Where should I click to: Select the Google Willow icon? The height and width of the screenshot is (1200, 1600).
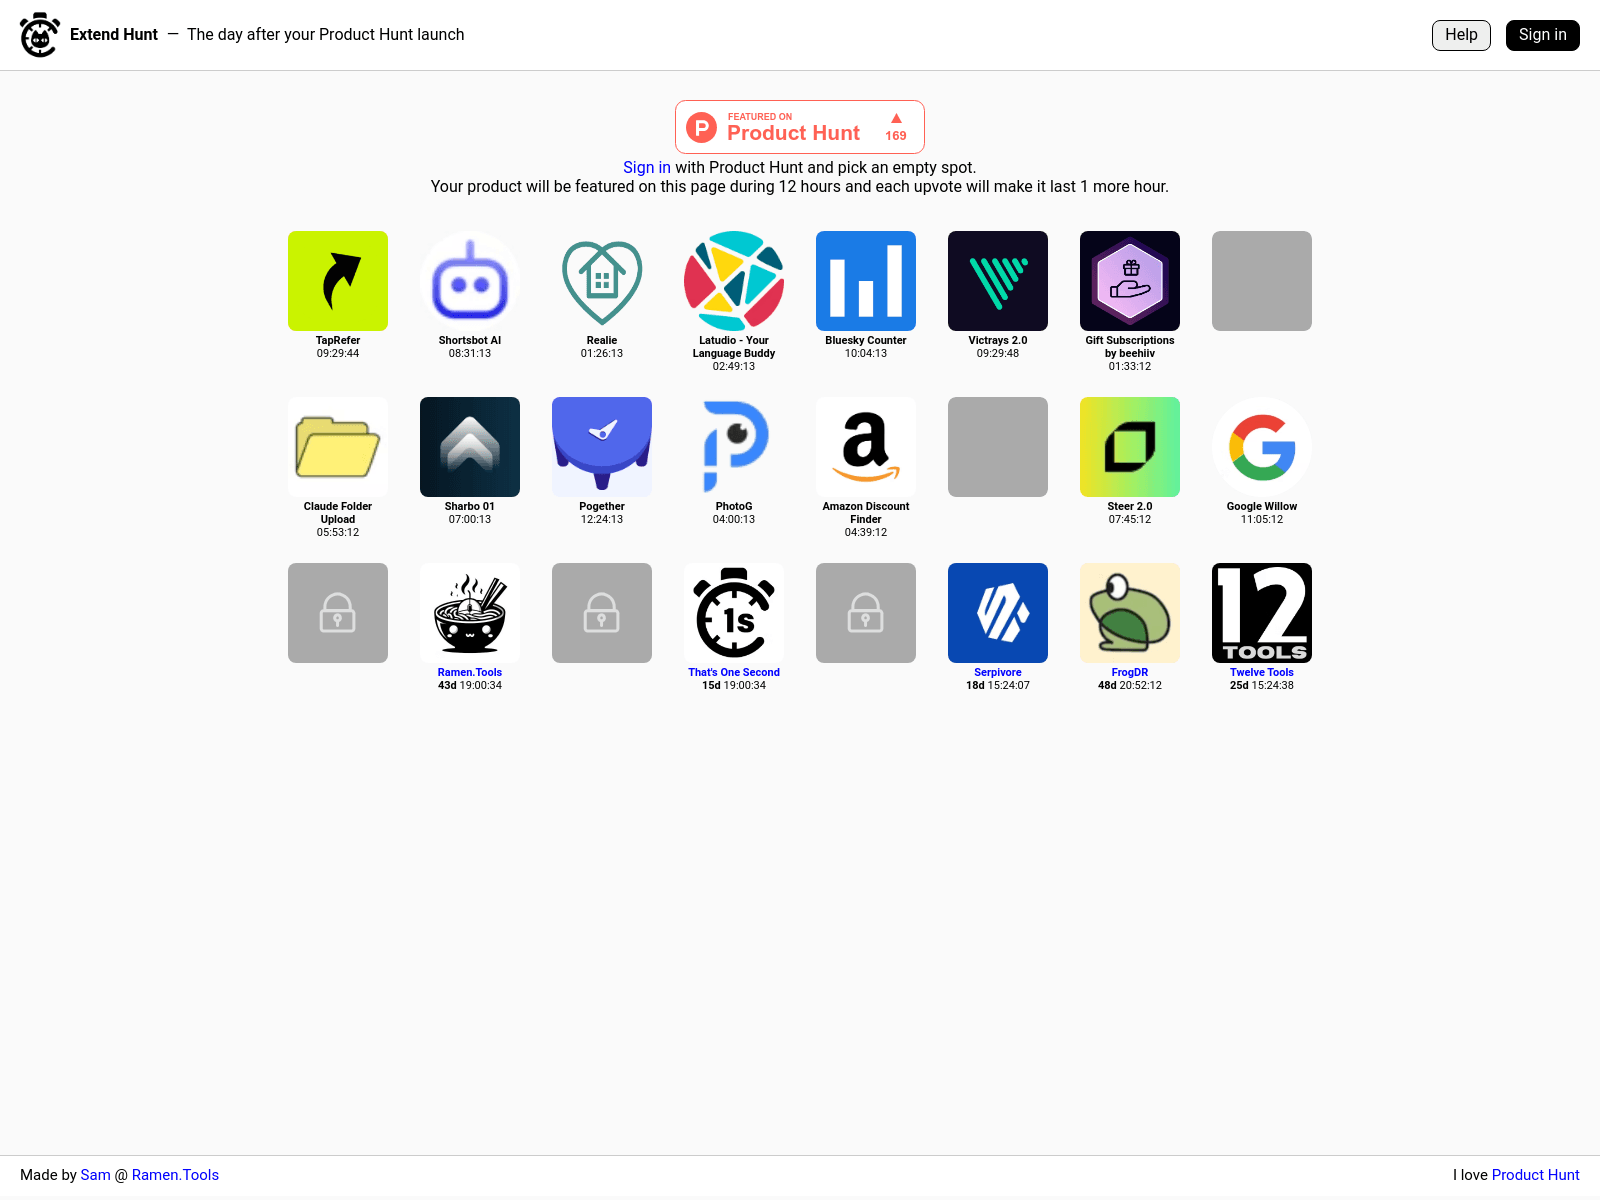[1261, 447]
